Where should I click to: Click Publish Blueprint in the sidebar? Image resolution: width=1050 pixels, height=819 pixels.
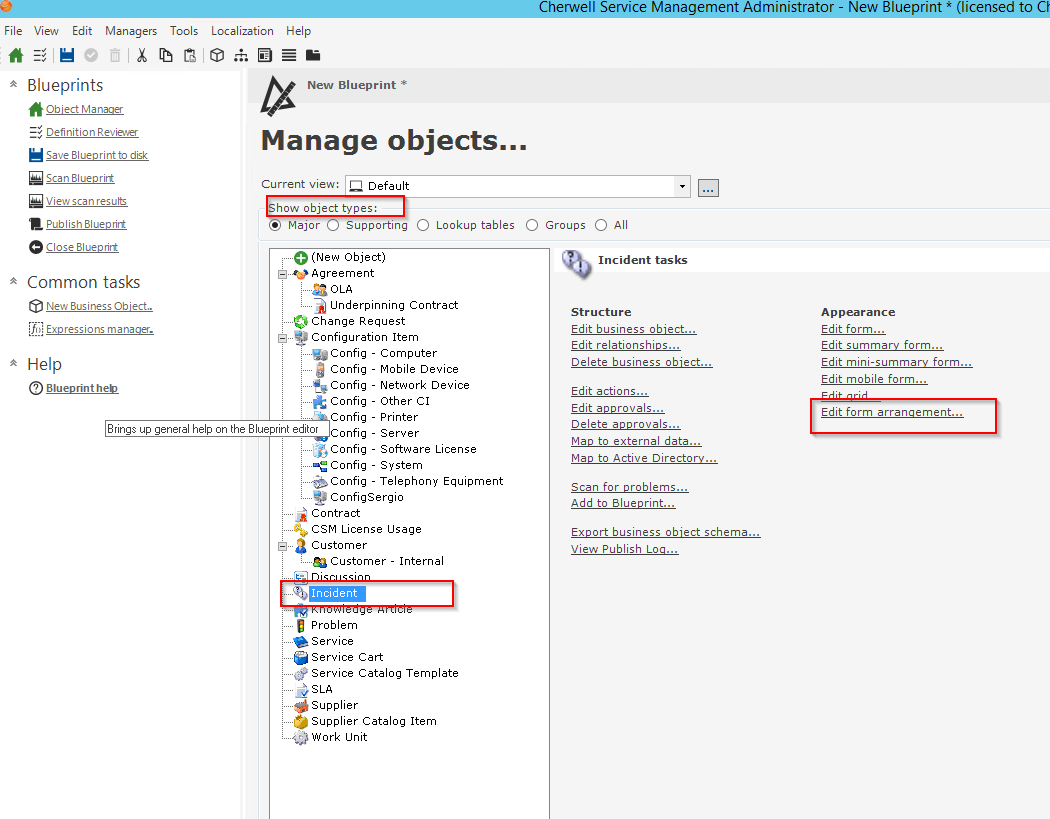[86, 224]
